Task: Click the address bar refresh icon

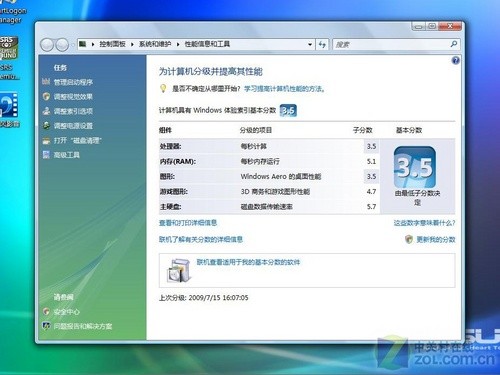Action: click(x=322, y=44)
